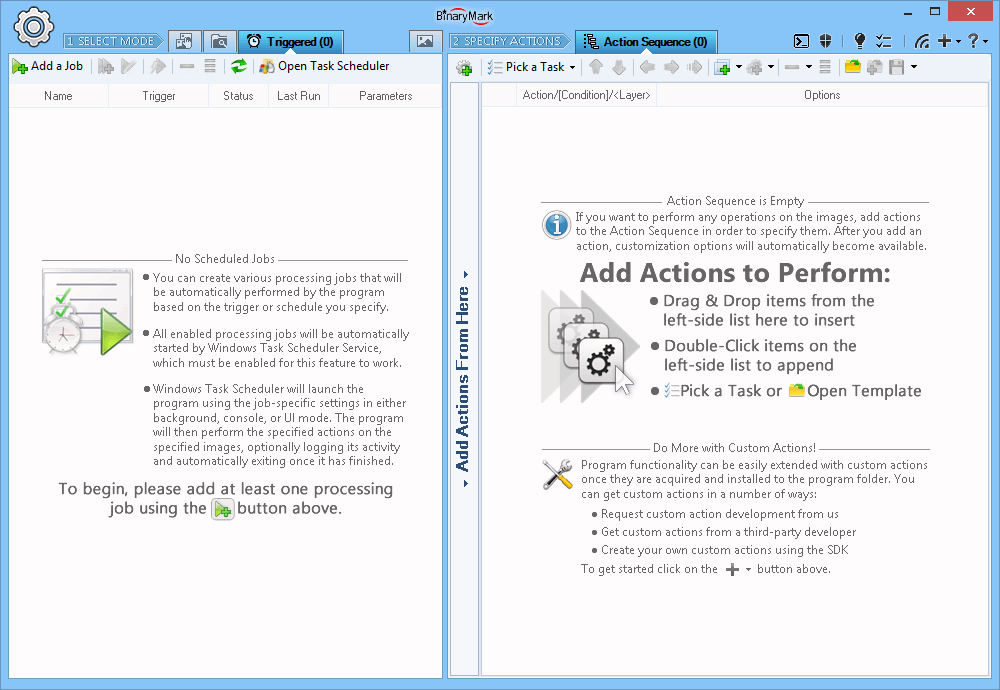Switch to the manual selection mode tab
1000x690 pixels.
184,41
